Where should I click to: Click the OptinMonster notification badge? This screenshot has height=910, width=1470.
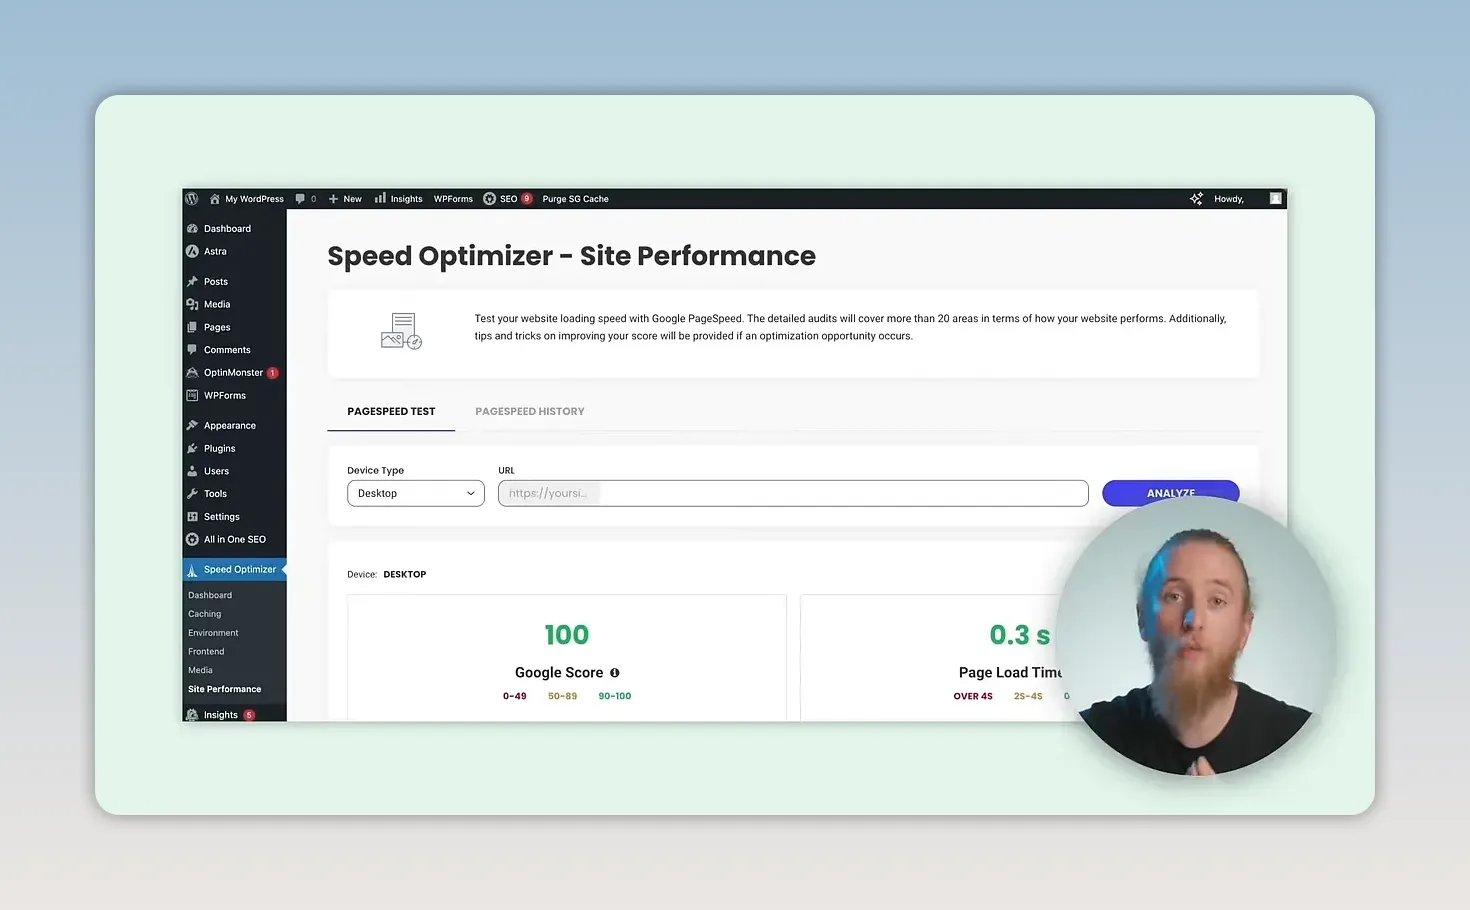tap(273, 373)
